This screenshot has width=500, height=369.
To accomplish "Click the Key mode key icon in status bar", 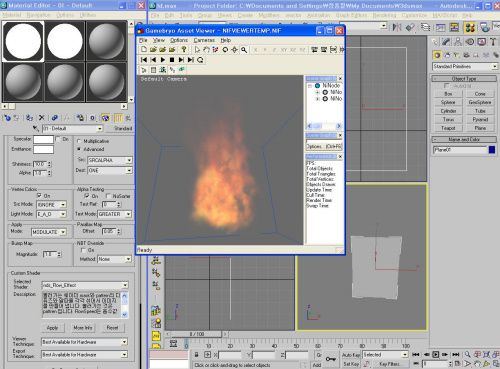I will (x=330, y=359).
